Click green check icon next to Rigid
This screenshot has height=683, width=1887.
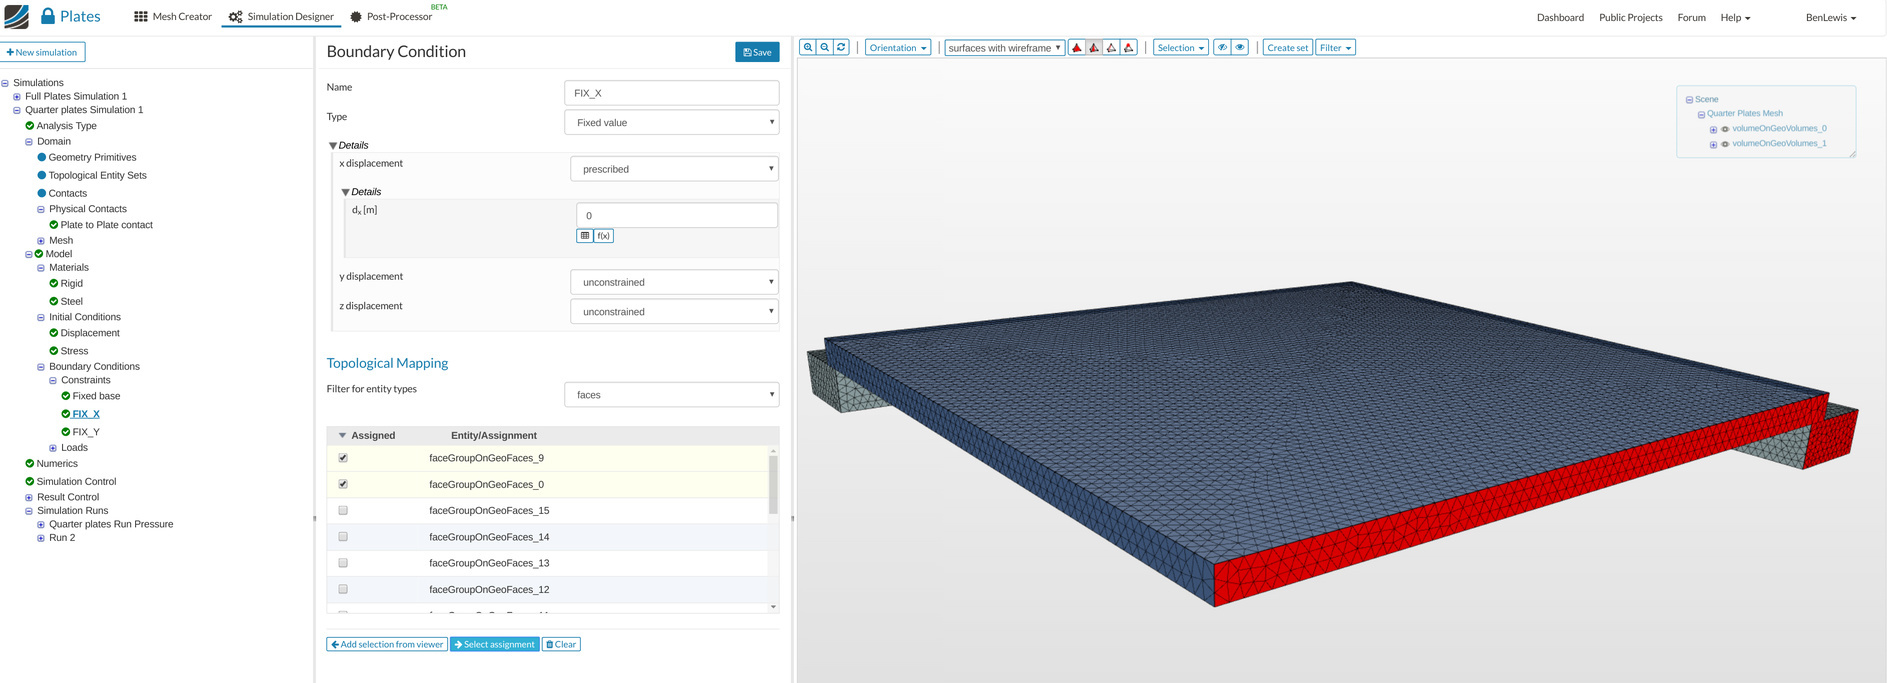tap(54, 283)
